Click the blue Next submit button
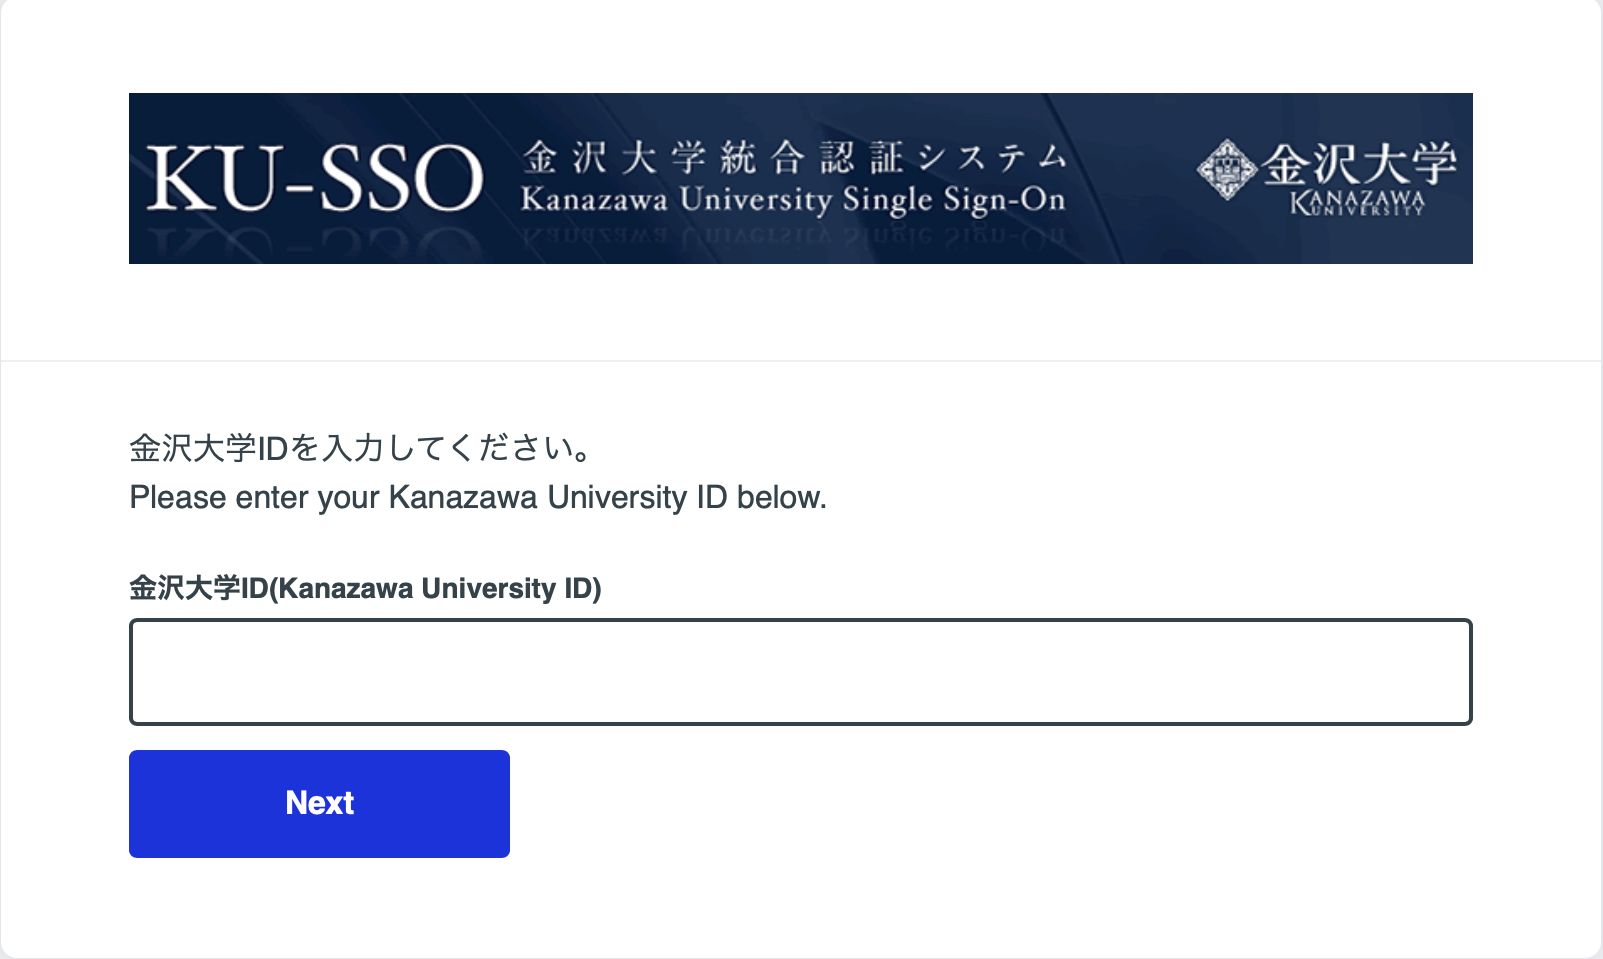Viewport: 1603px width, 959px height. tap(318, 803)
